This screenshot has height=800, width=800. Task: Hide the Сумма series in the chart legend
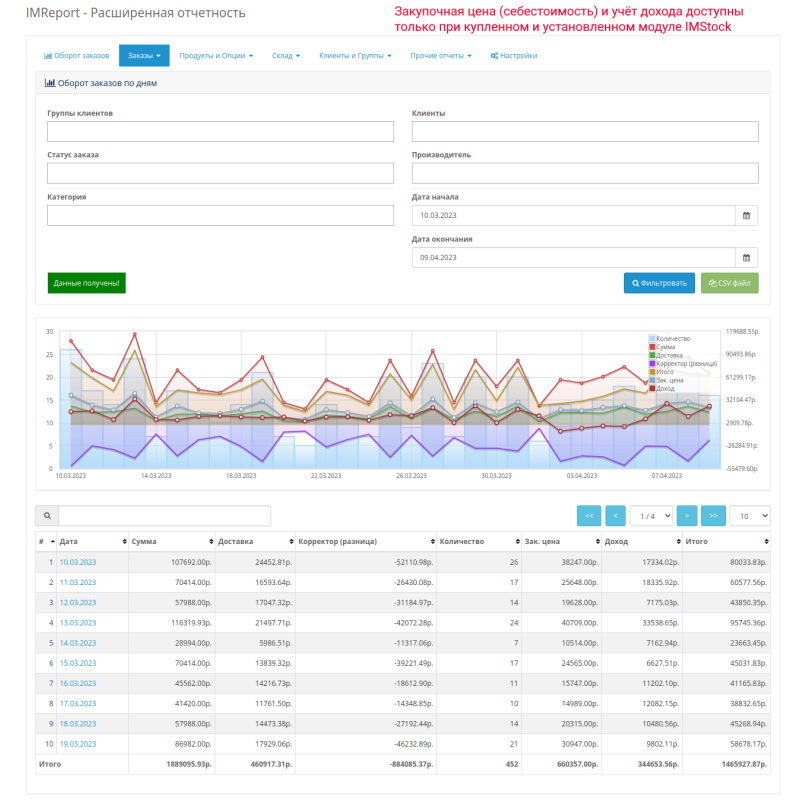(x=666, y=347)
